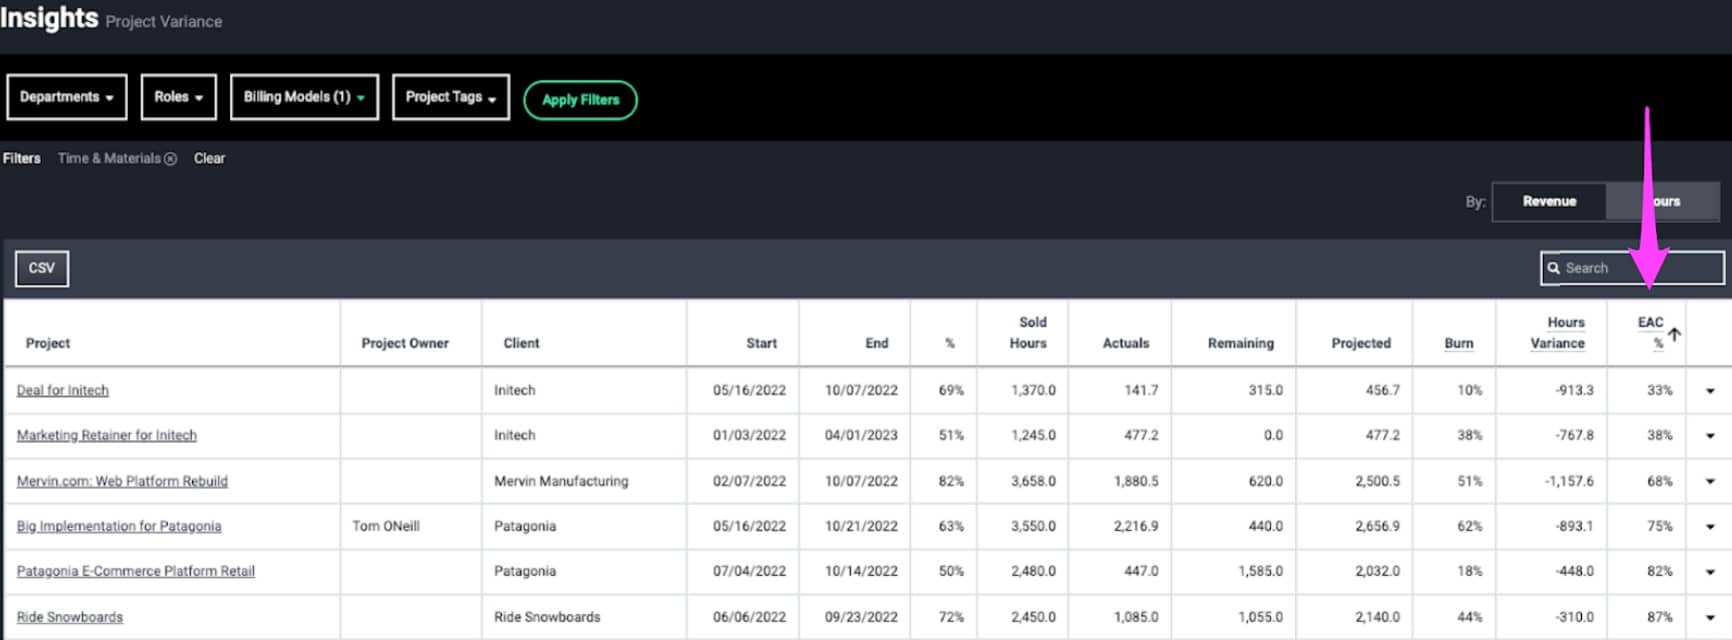Open the Patagonia E-Commerce Platform Retail project link
The width and height of the screenshot is (1732, 640).
click(x=136, y=571)
